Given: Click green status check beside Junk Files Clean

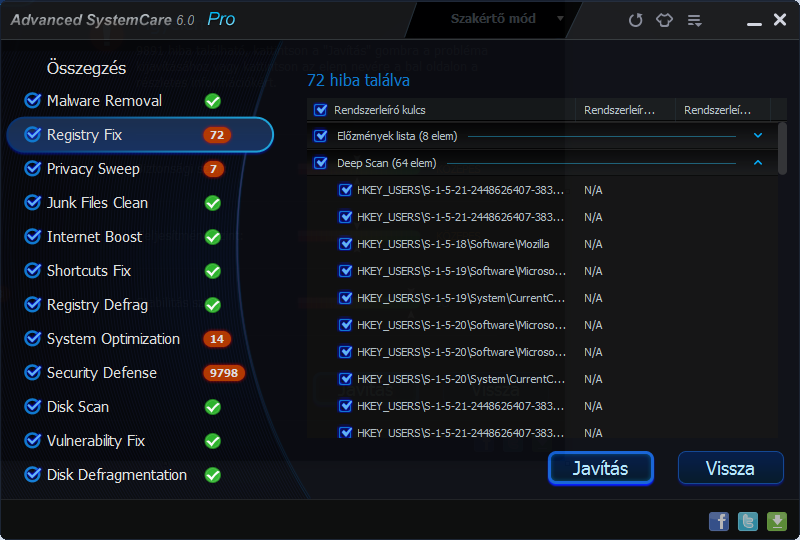Looking at the screenshot, I should (x=213, y=203).
